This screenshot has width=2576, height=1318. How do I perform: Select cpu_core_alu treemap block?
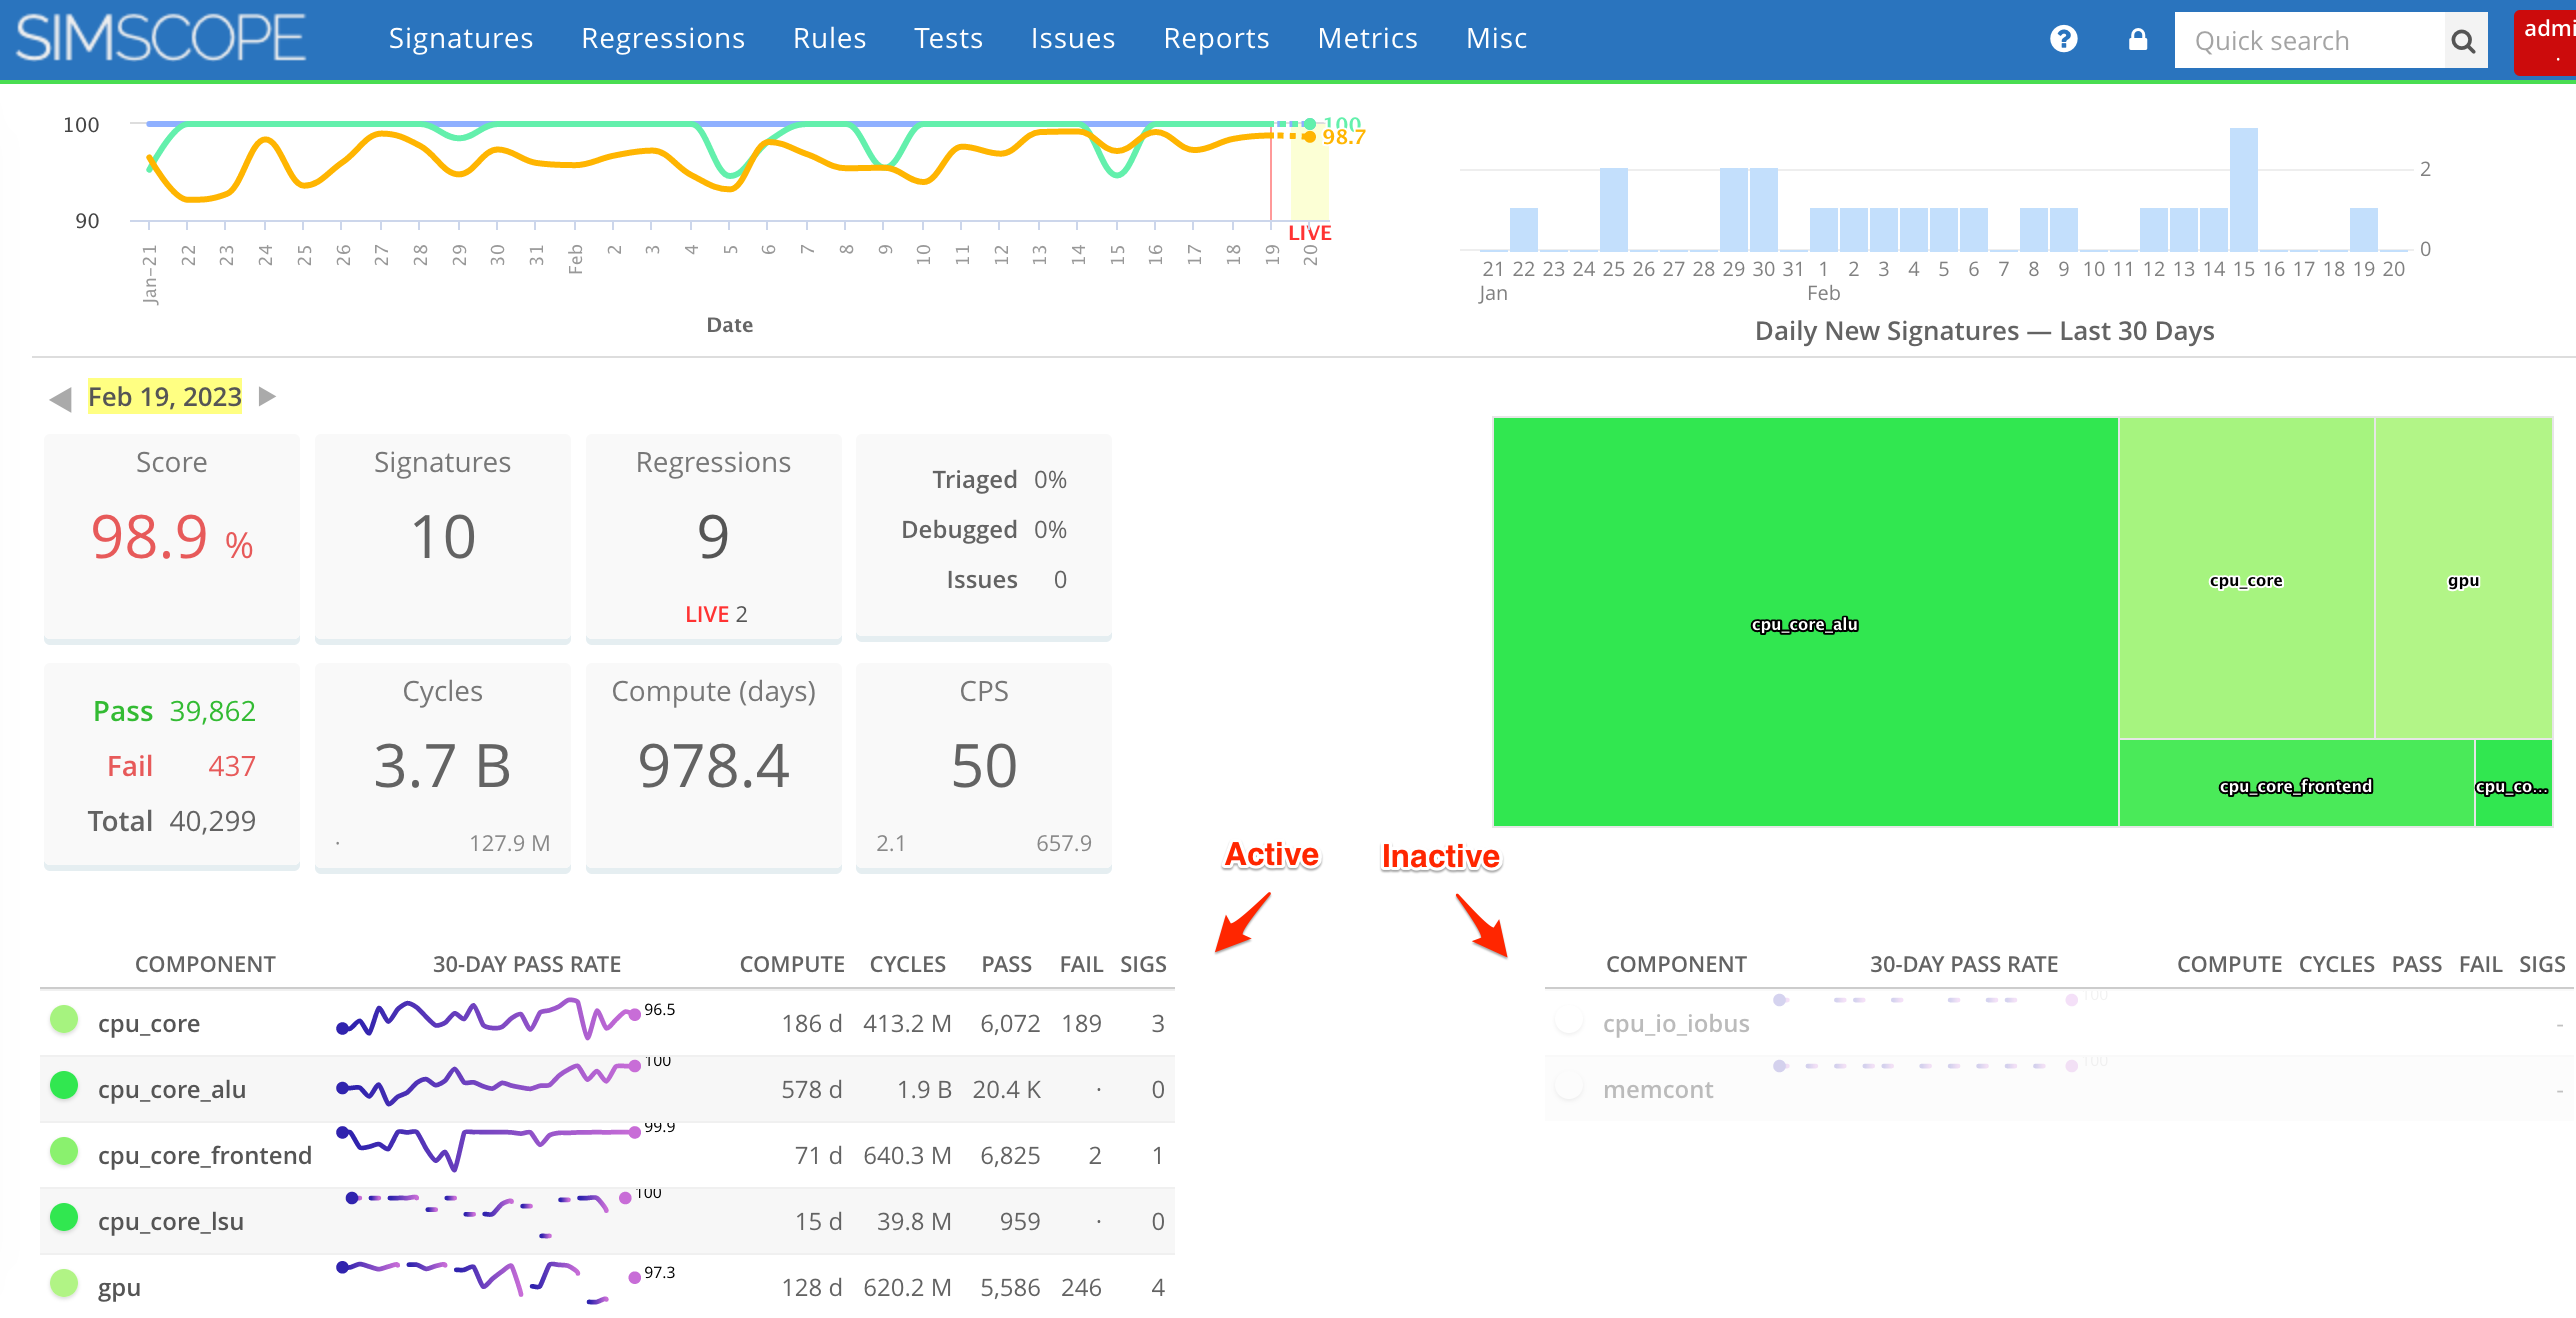[1805, 622]
